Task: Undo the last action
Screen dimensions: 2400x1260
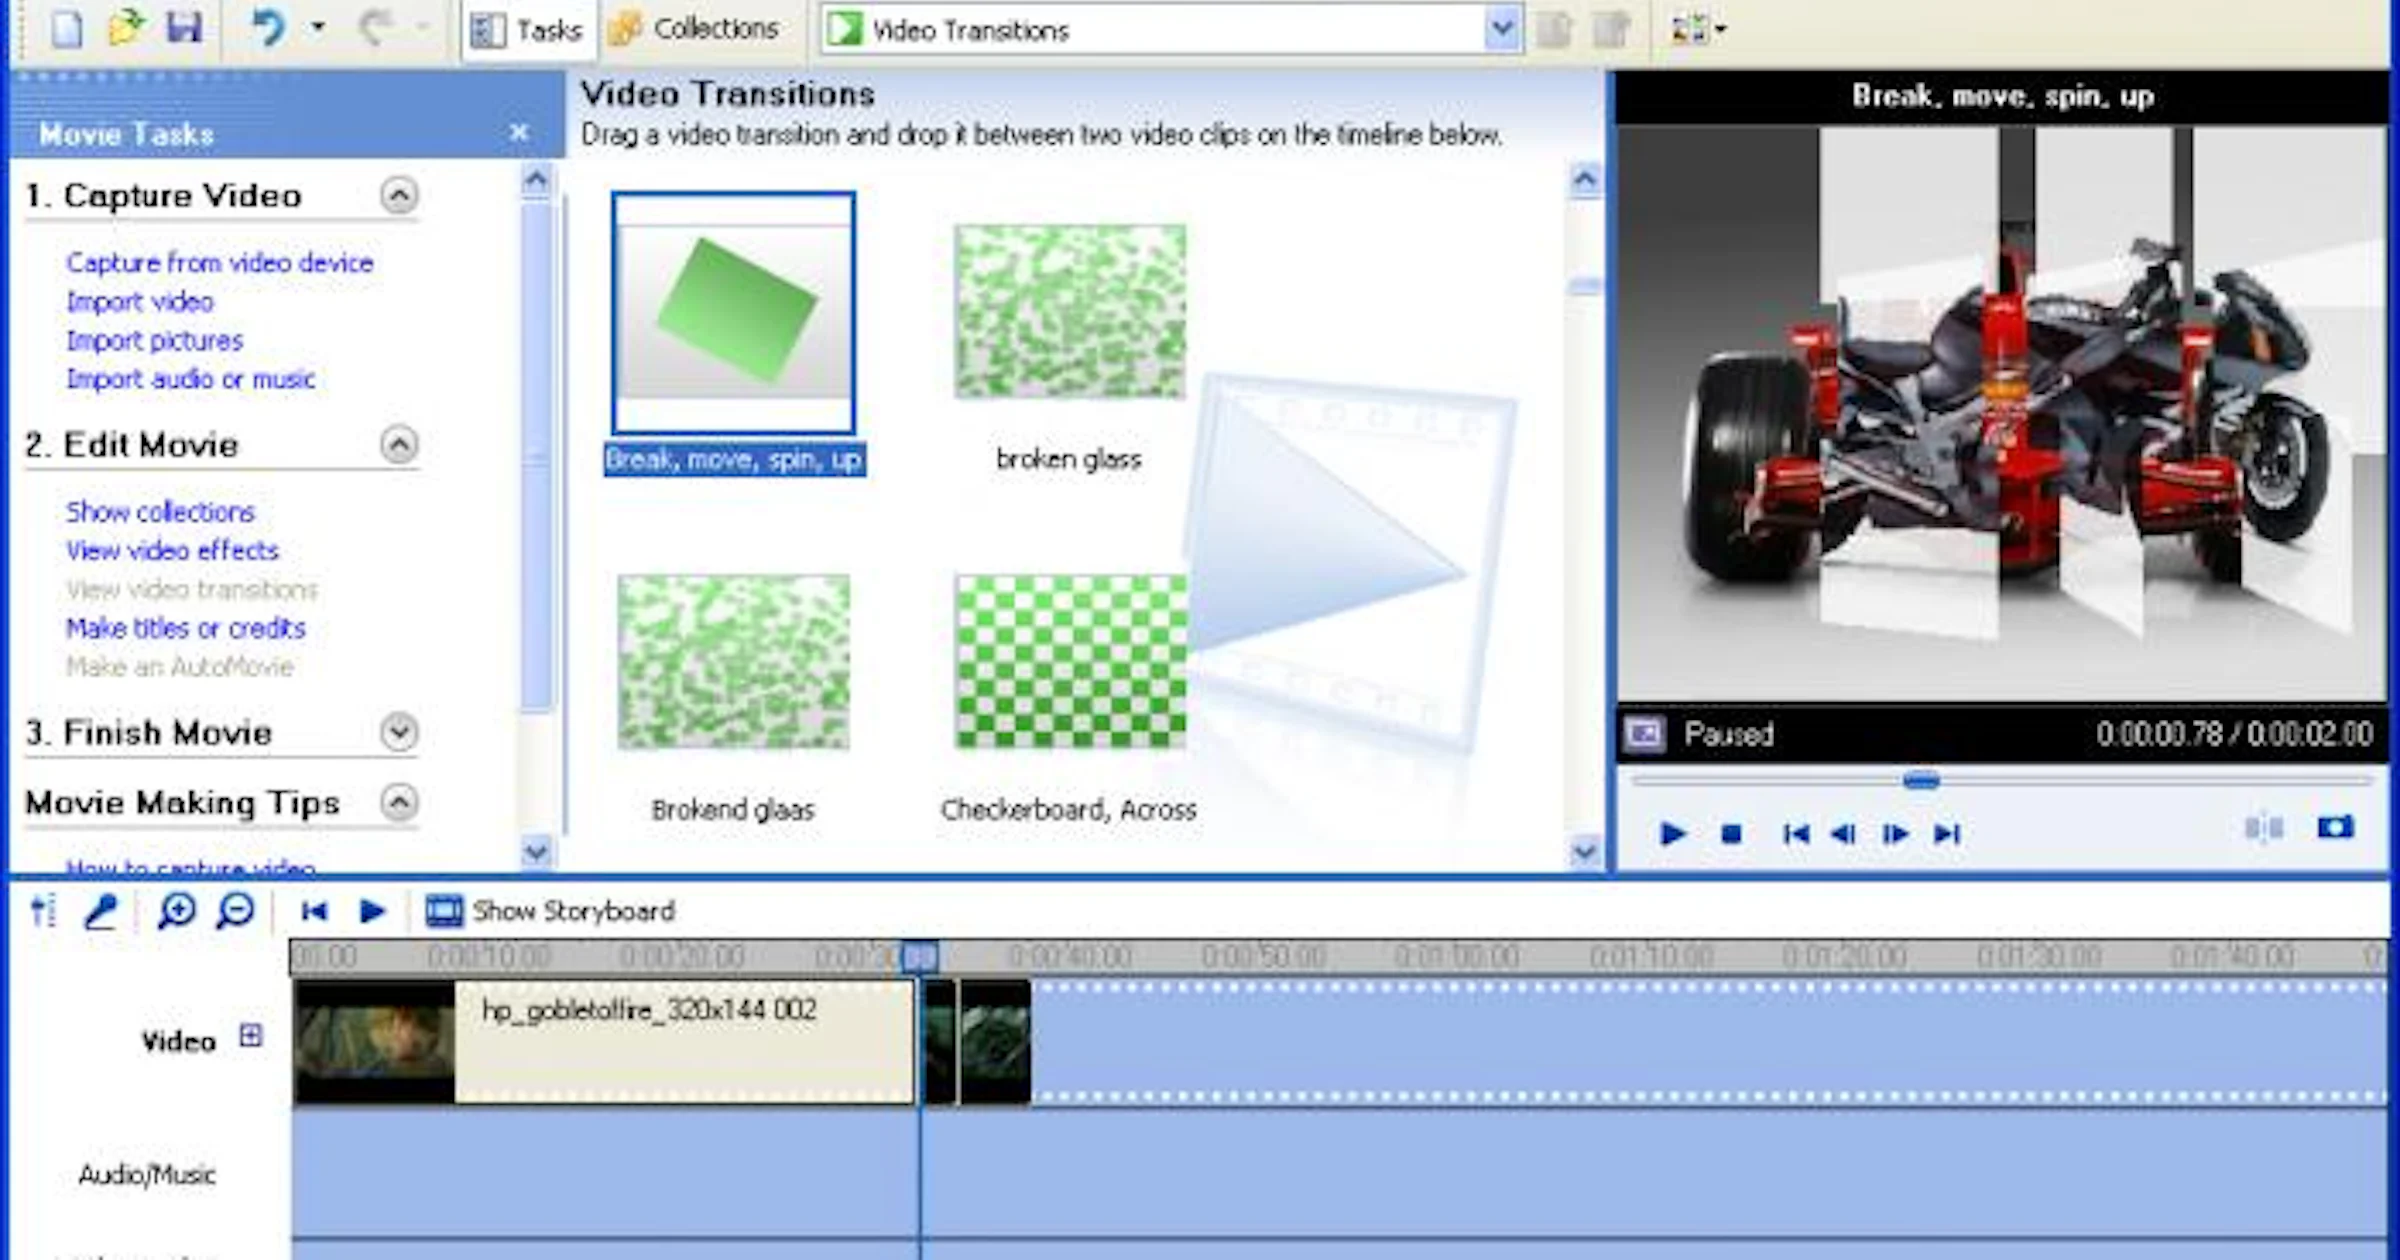Action: (x=268, y=28)
